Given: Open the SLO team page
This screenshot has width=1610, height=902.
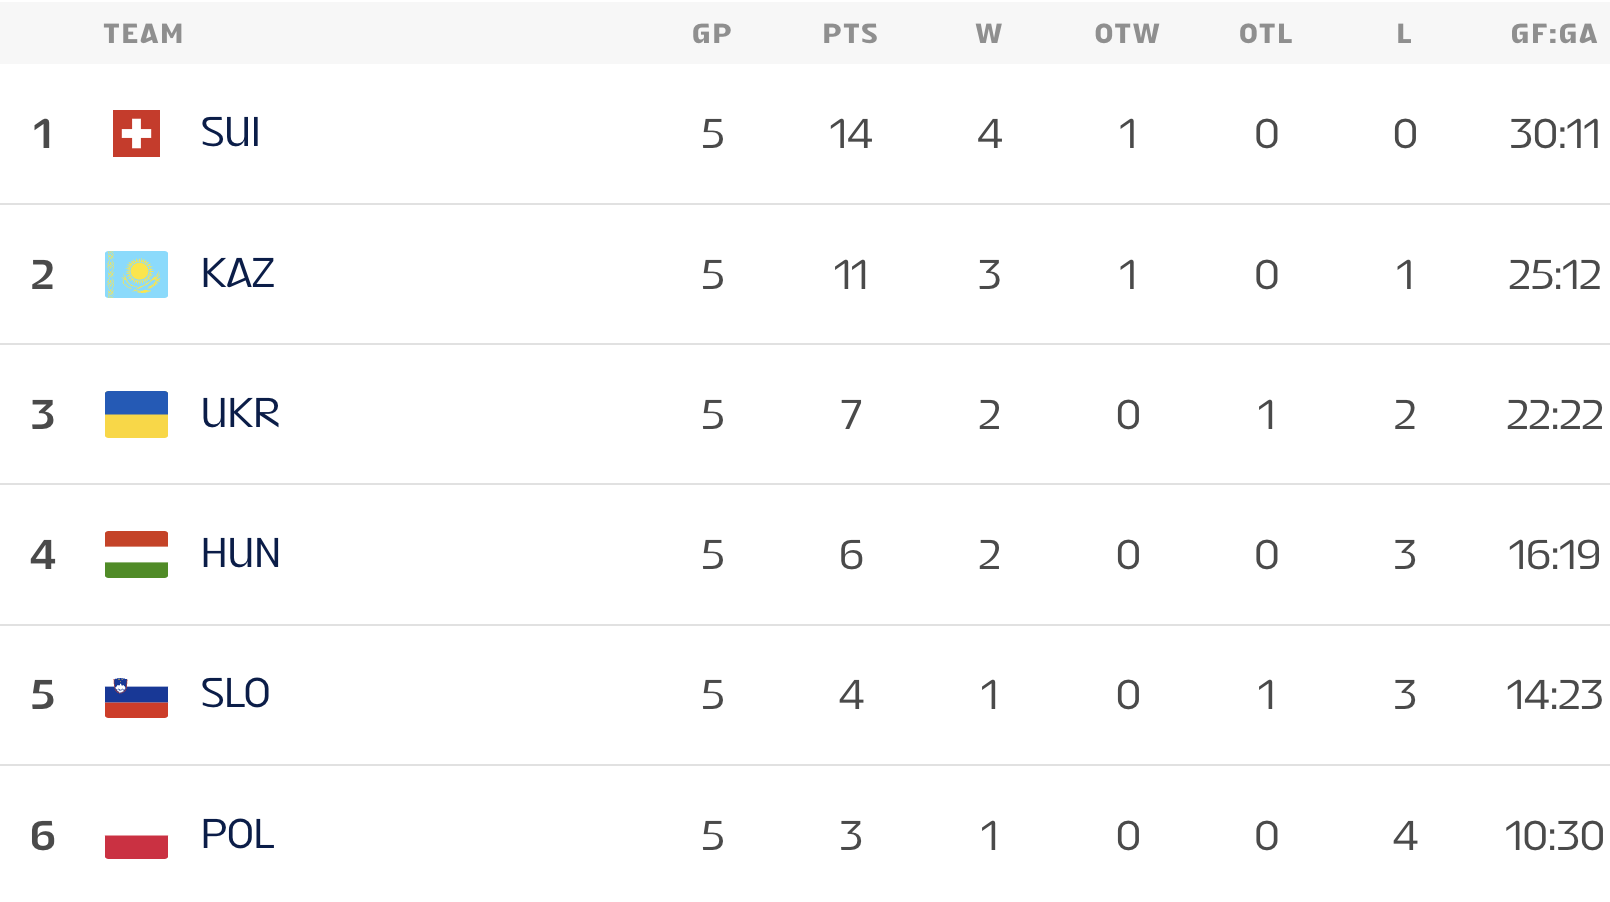Looking at the screenshot, I should pyautogui.click(x=235, y=694).
